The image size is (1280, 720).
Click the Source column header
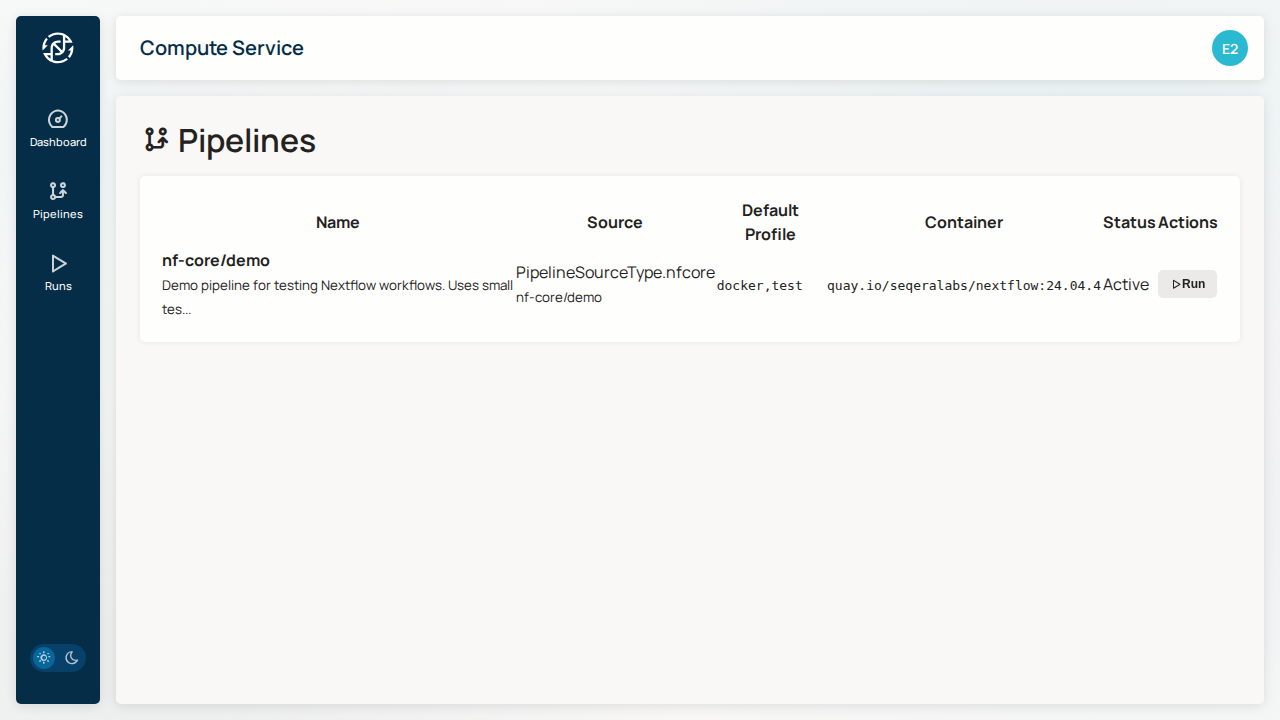click(614, 223)
